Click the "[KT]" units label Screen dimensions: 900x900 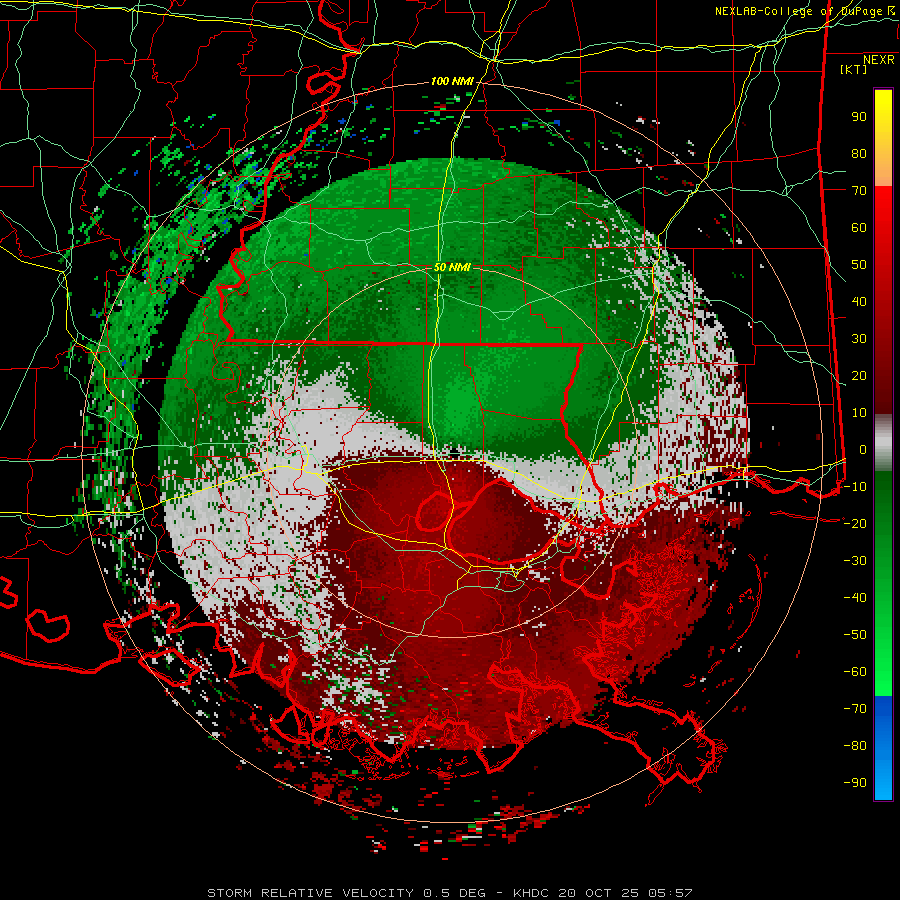coord(854,69)
